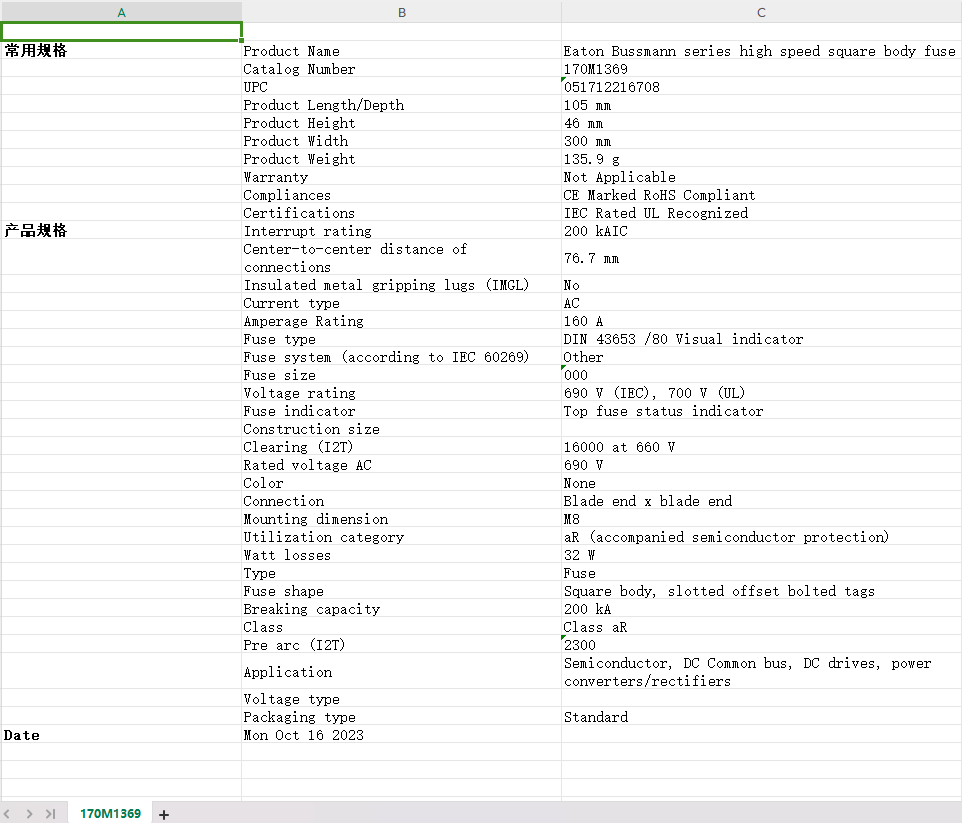962x823 pixels.
Task: Select Product Length/Depth cell
Action: tap(401, 105)
